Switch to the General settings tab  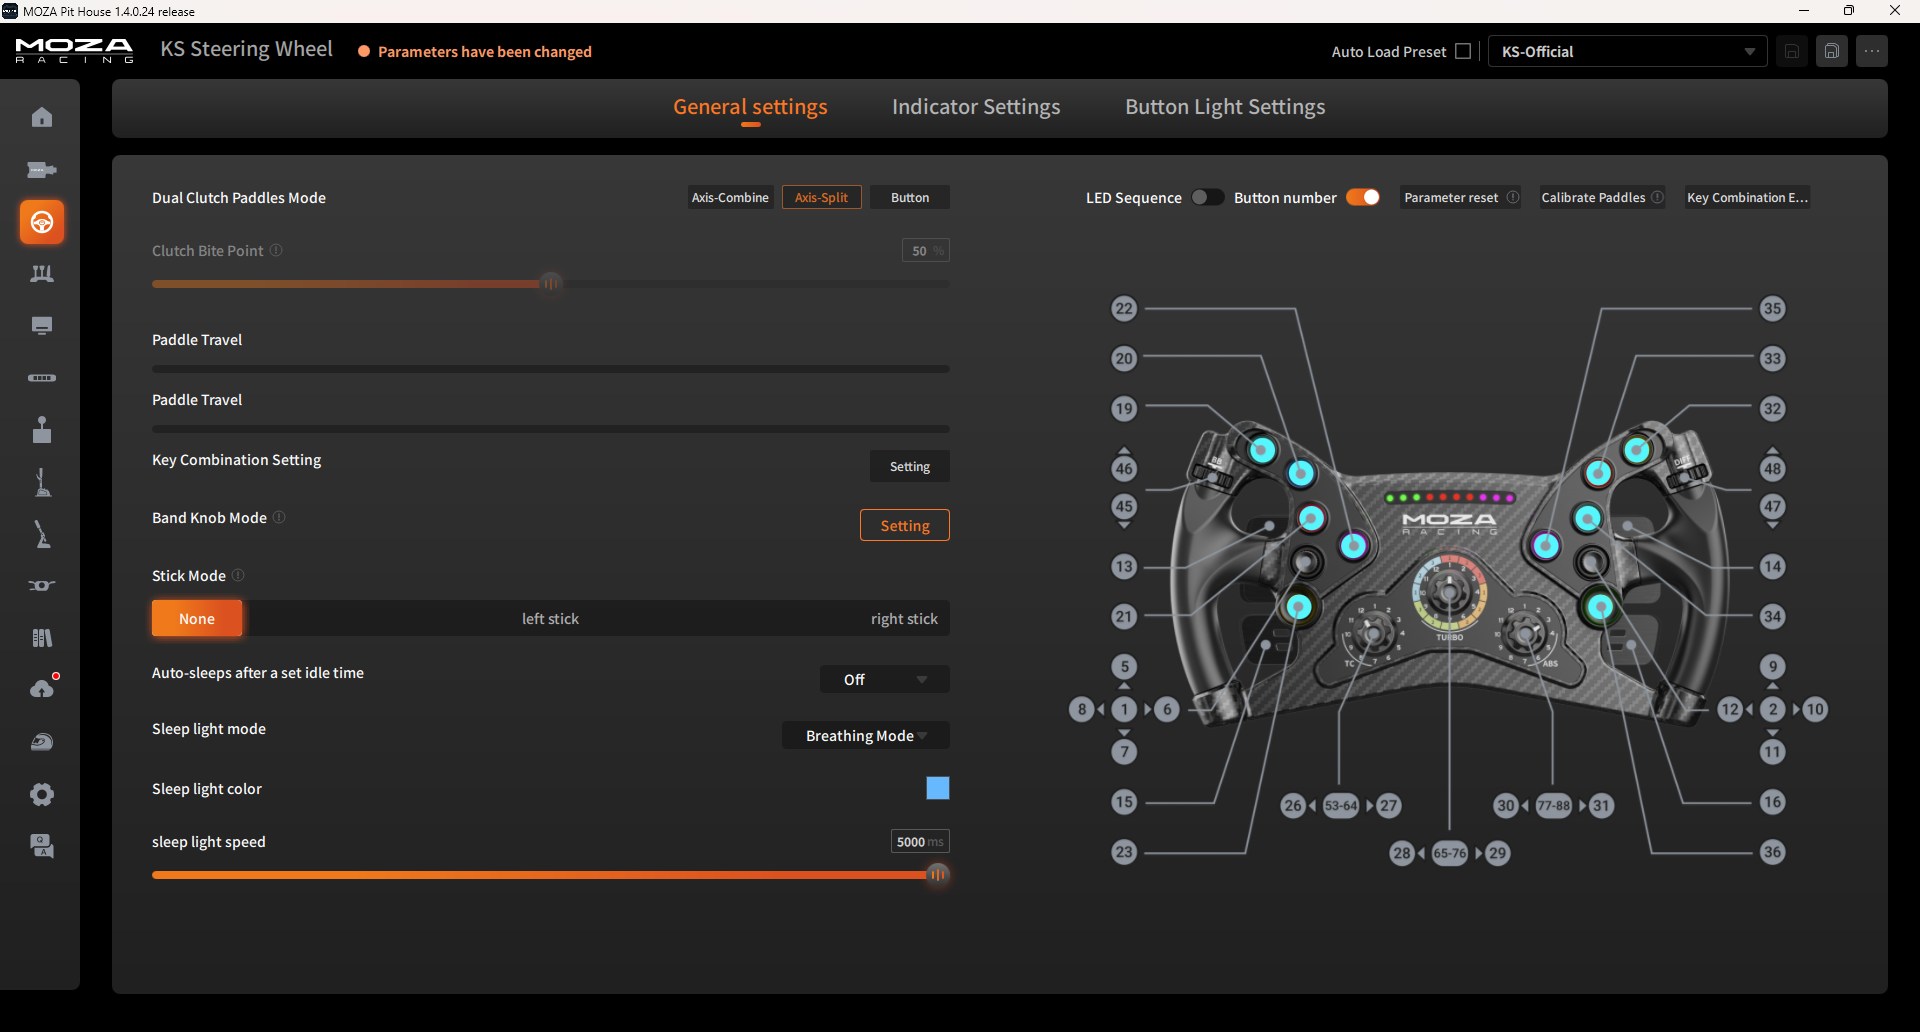coord(750,107)
